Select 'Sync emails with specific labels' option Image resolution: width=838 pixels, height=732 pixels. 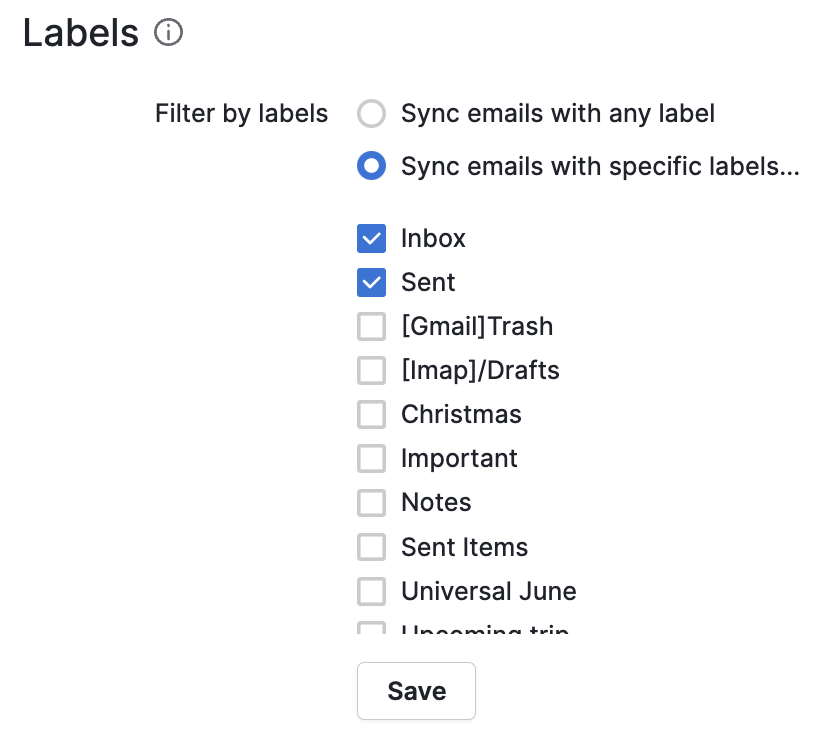pyautogui.click(x=371, y=166)
